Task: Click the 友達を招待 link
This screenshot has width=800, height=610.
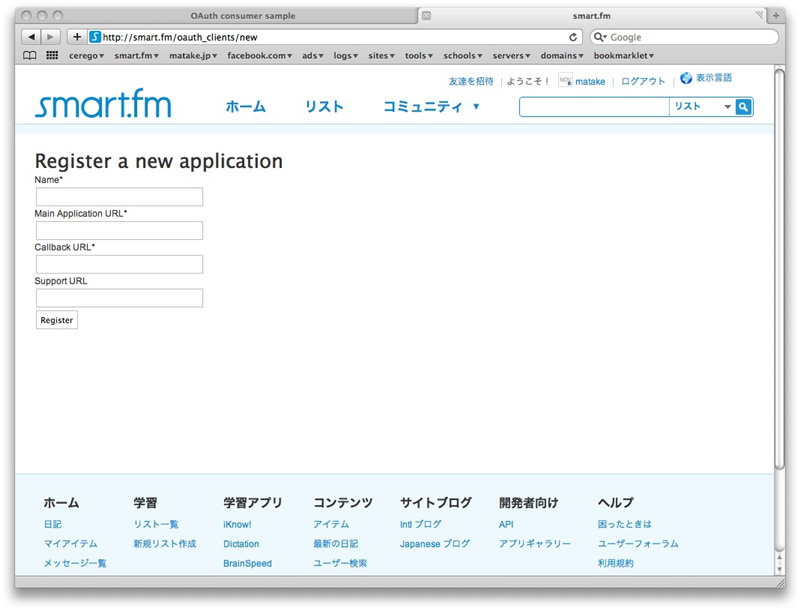Action: 471,82
